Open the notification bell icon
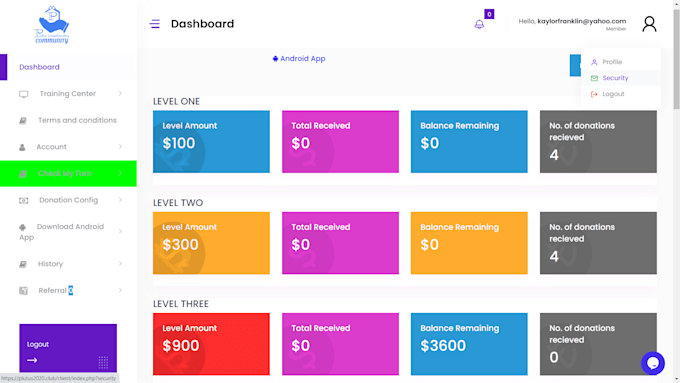This screenshot has height=383, width=680. (x=479, y=24)
